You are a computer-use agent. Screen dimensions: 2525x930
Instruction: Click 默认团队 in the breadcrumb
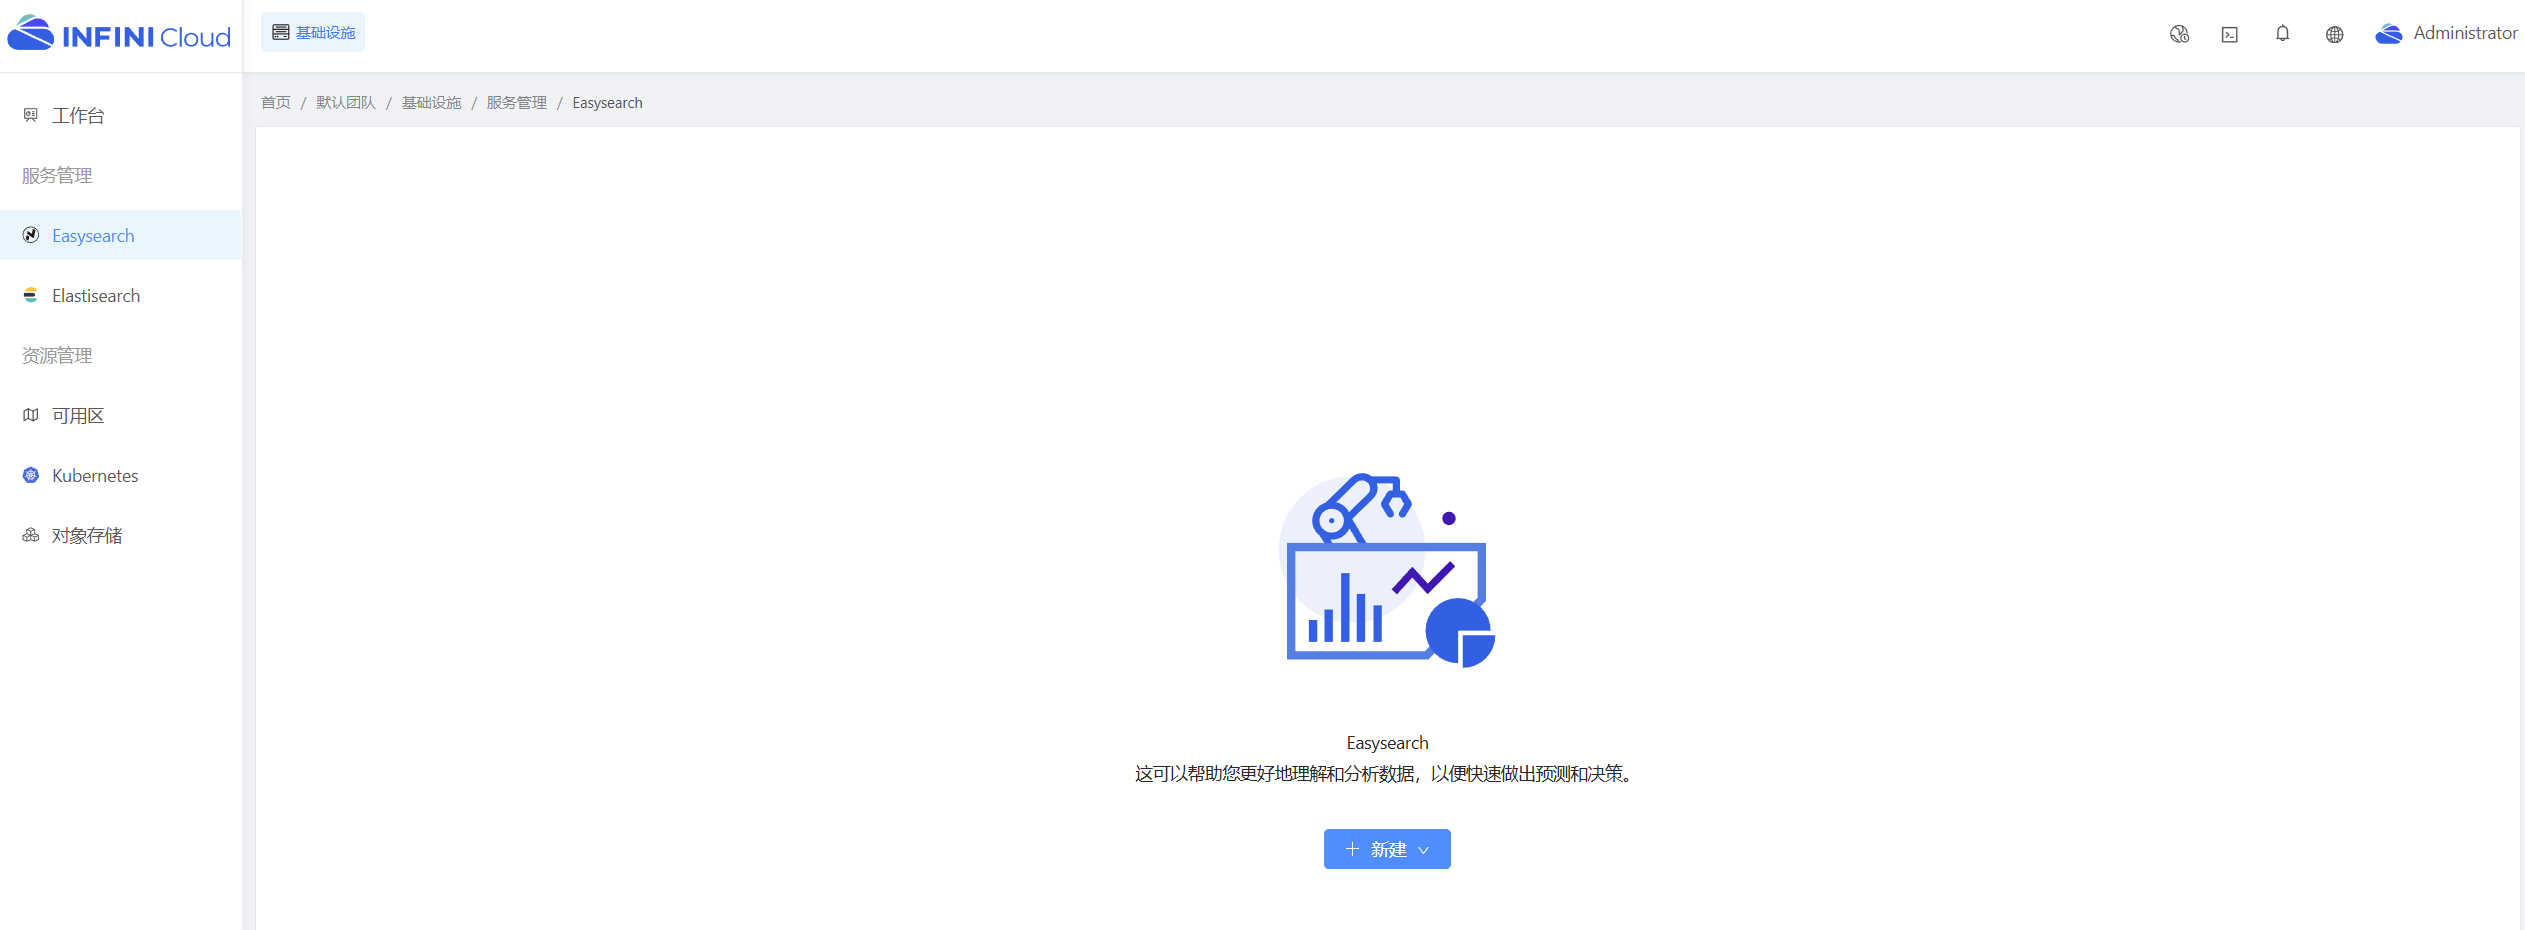[346, 103]
